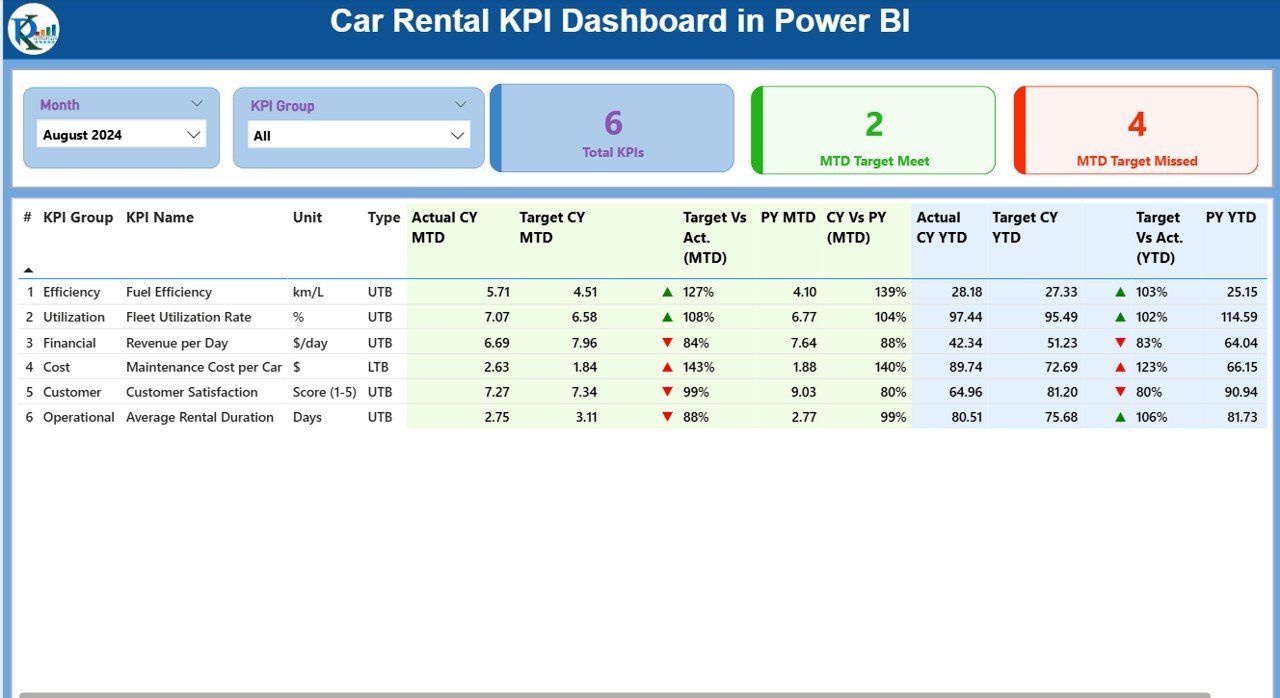
Task: Open the August 2024 month dropdown
Action: pyautogui.click(x=121, y=135)
